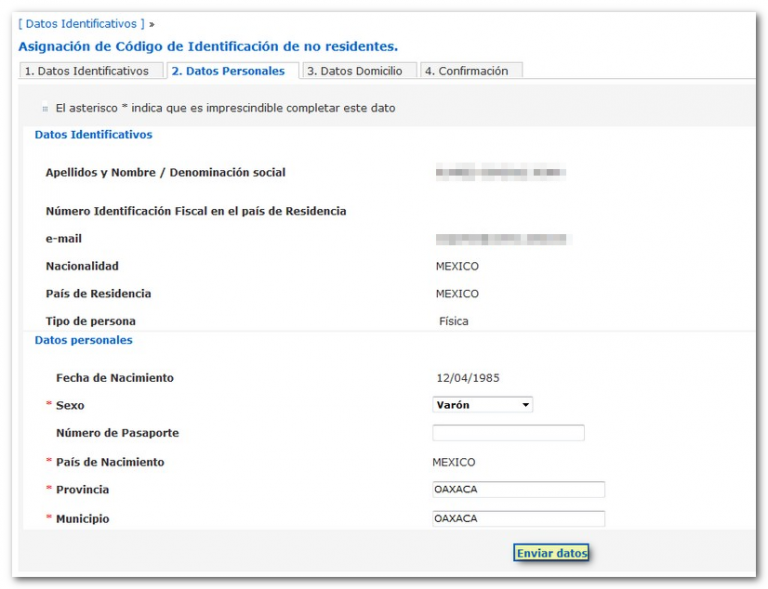This screenshot has width=768, height=589.
Task: Click the Municipio text field
Action: click(x=518, y=519)
